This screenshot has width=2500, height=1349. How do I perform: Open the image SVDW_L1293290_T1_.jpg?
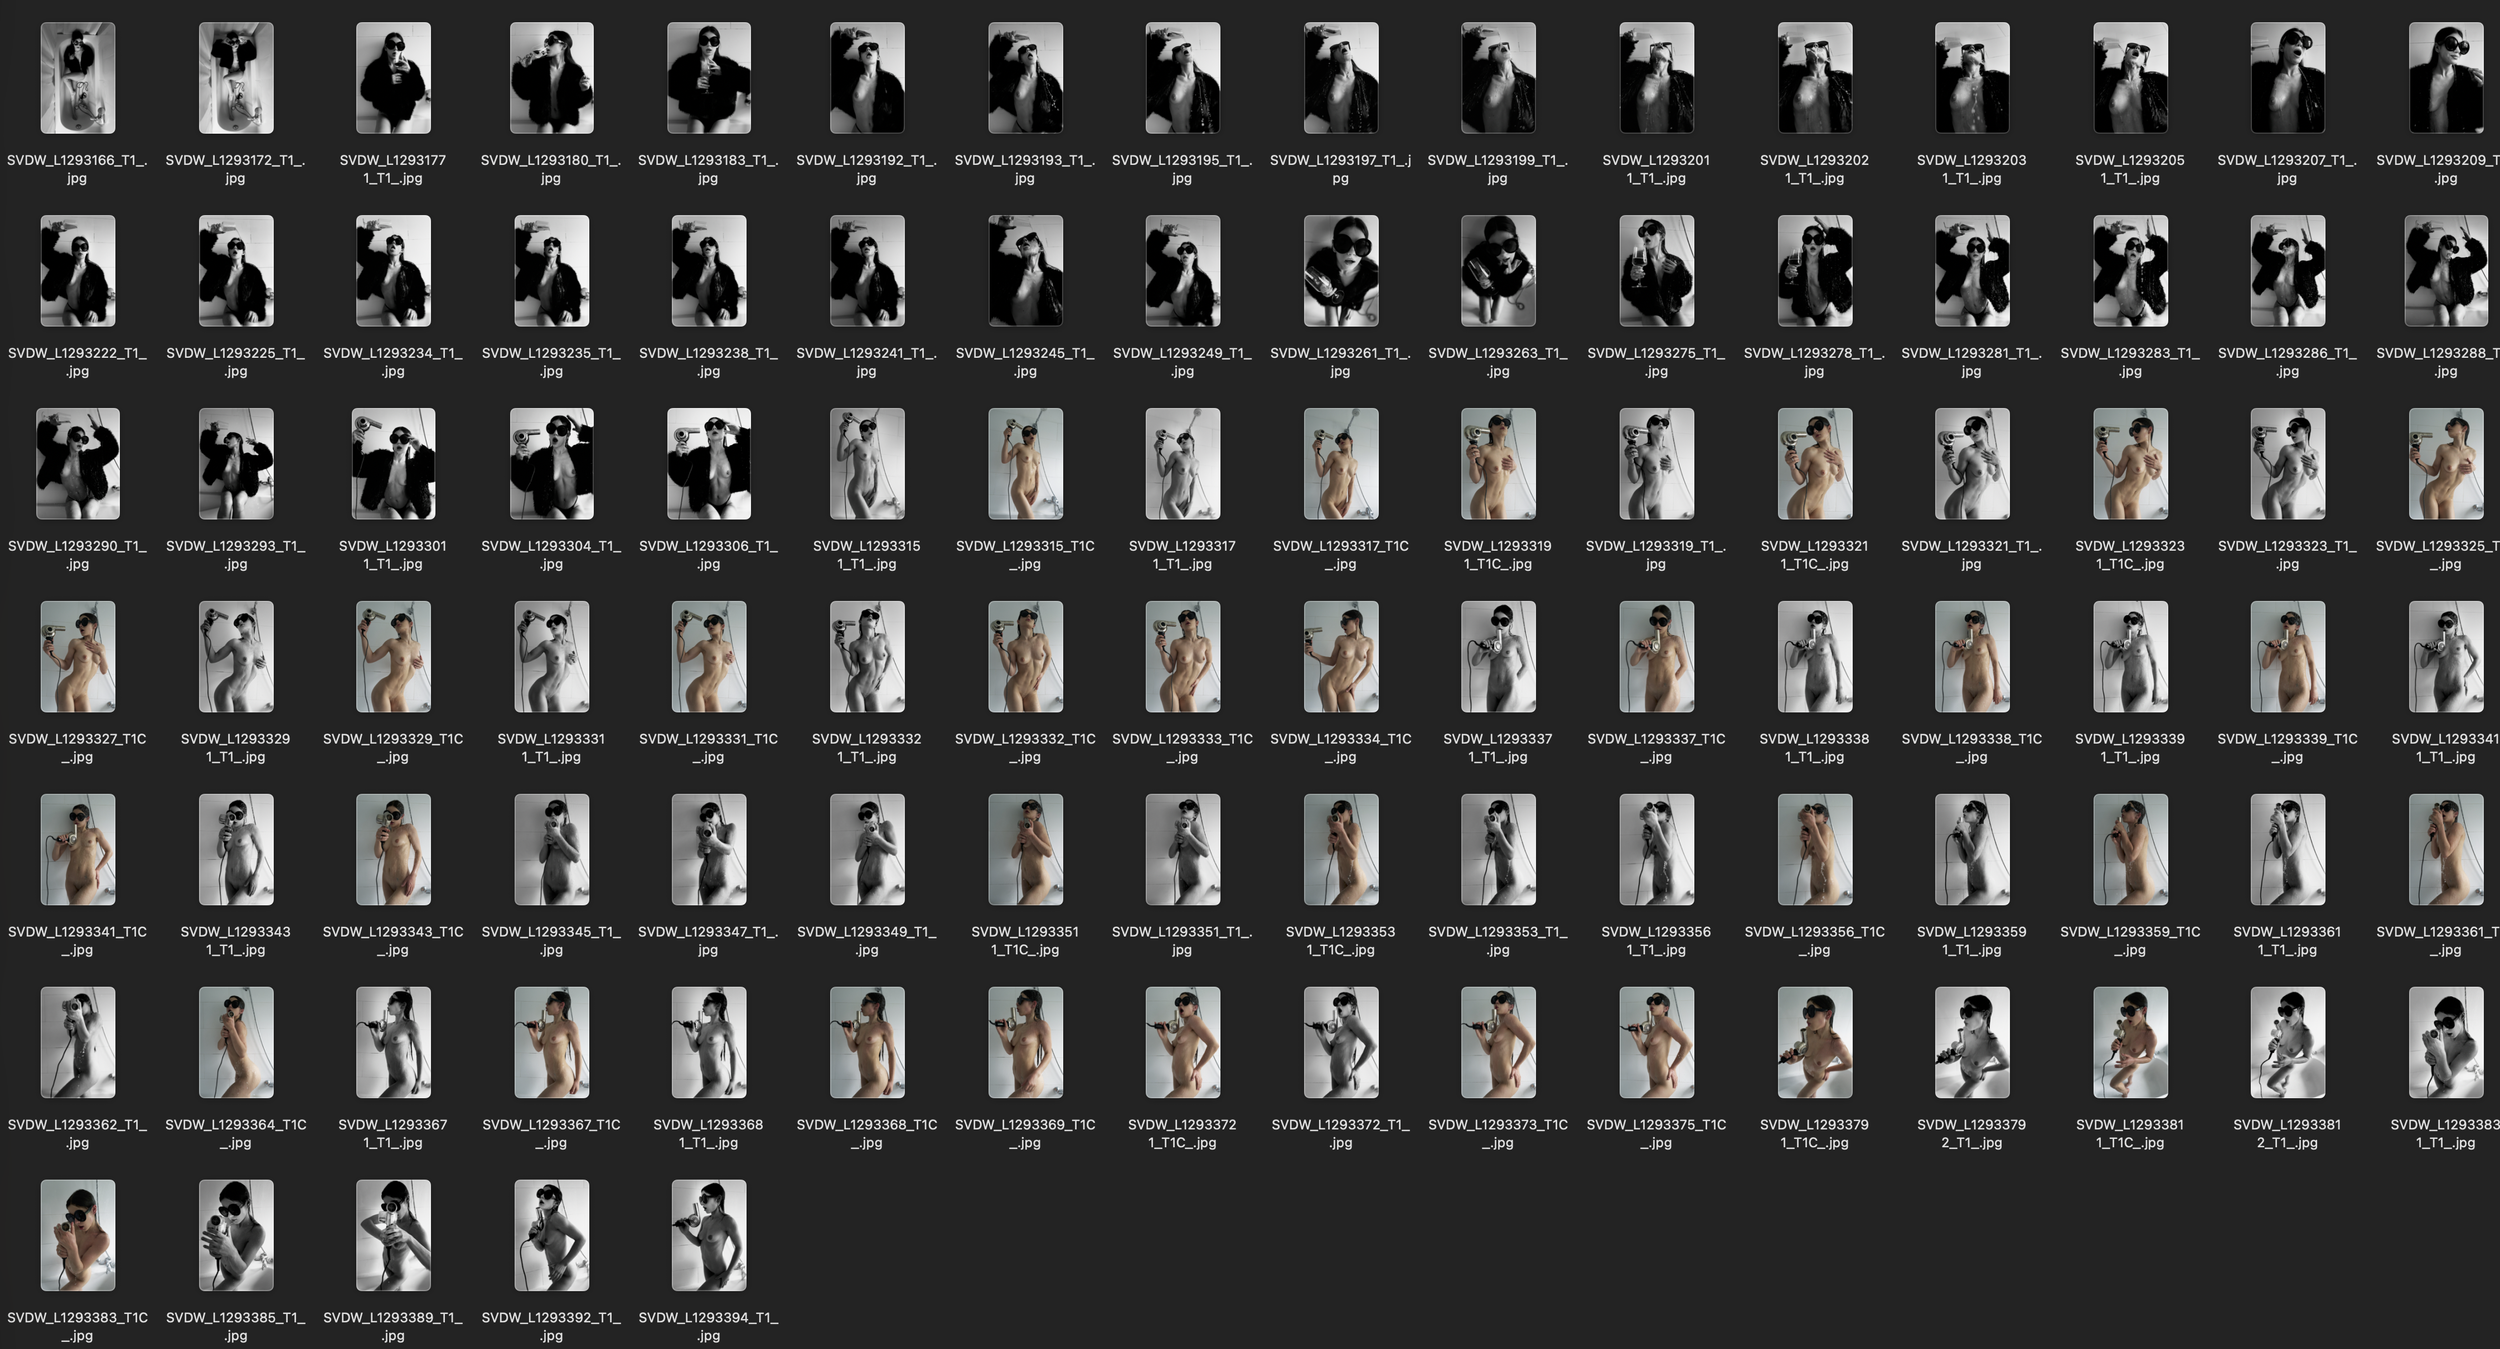(x=78, y=463)
